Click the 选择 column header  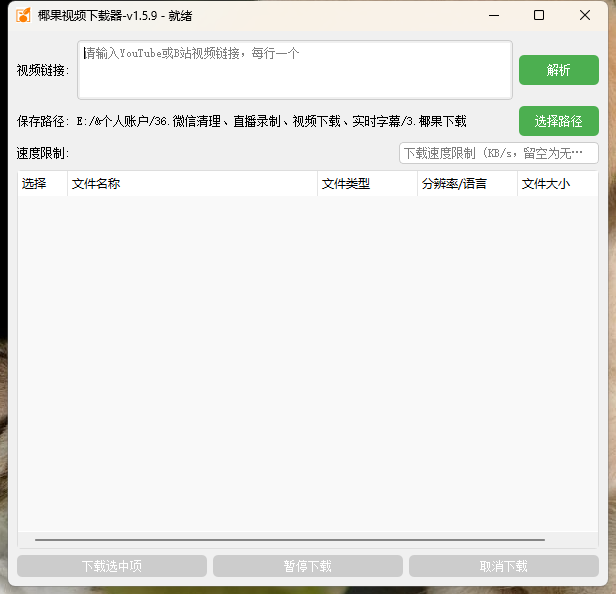pyautogui.click(x=42, y=184)
